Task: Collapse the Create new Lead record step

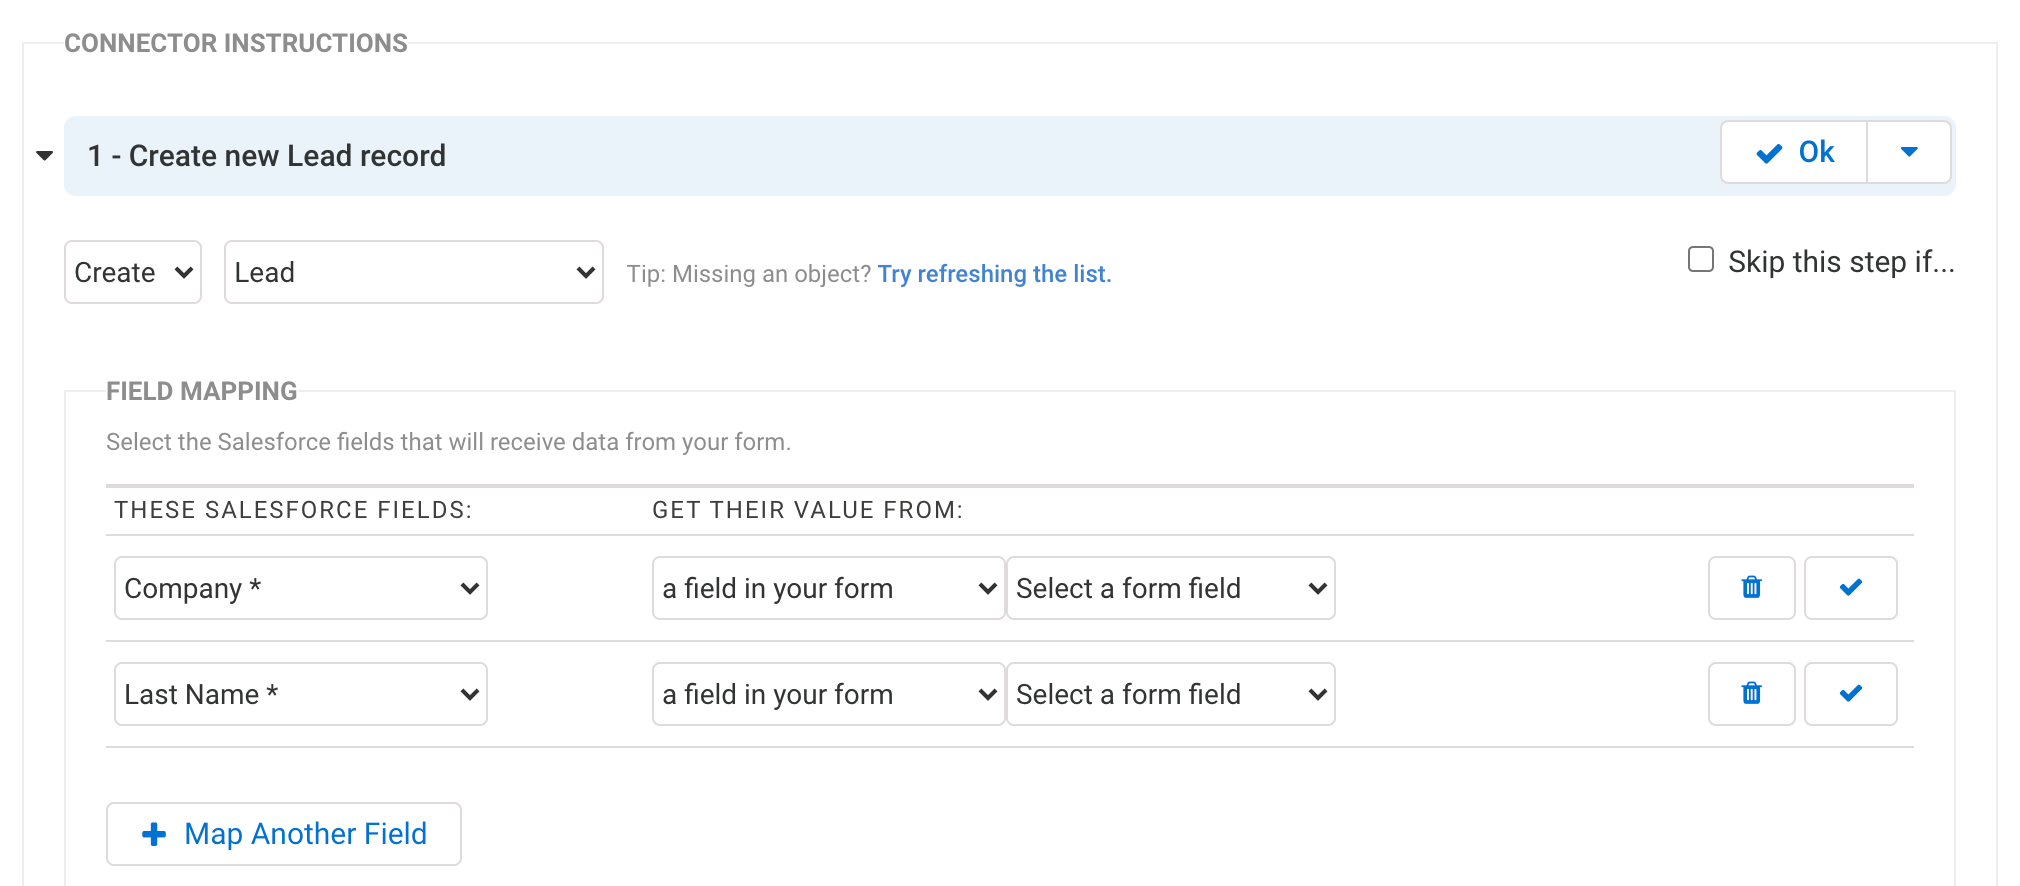Action: (44, 156)
